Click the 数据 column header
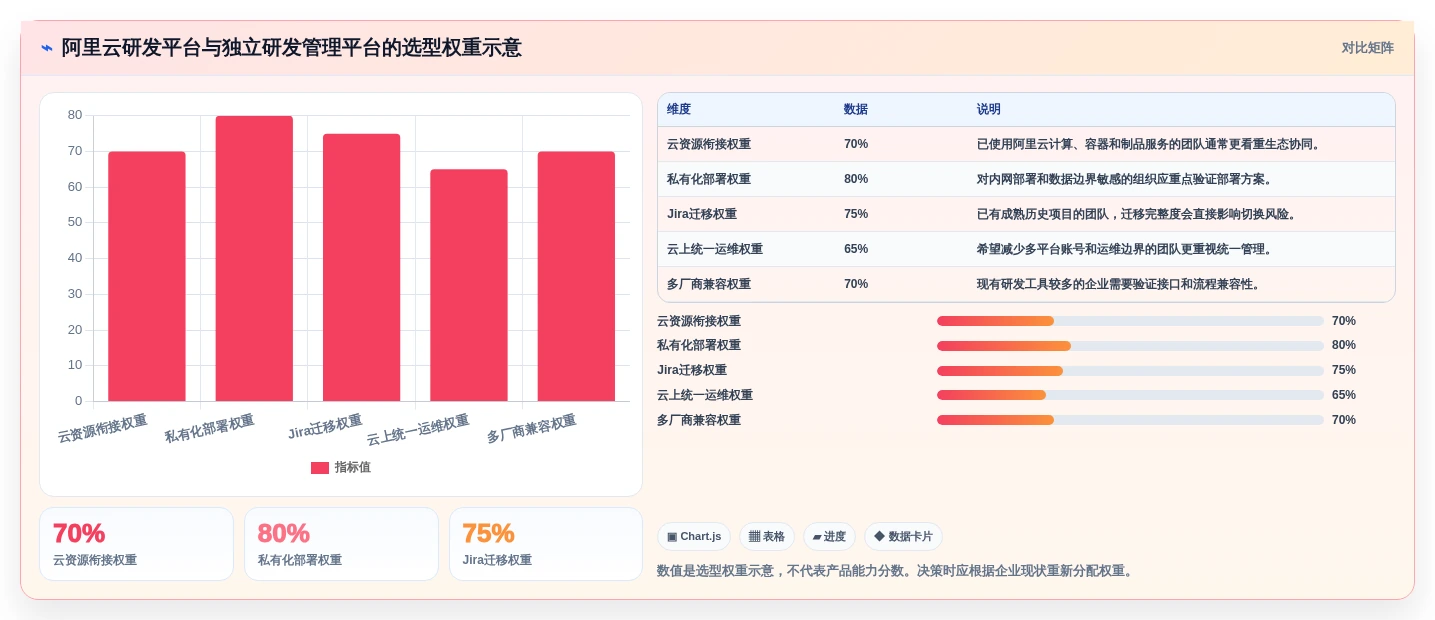The height and width of the screenshot is (620, 1435). [x=856, y=109]
